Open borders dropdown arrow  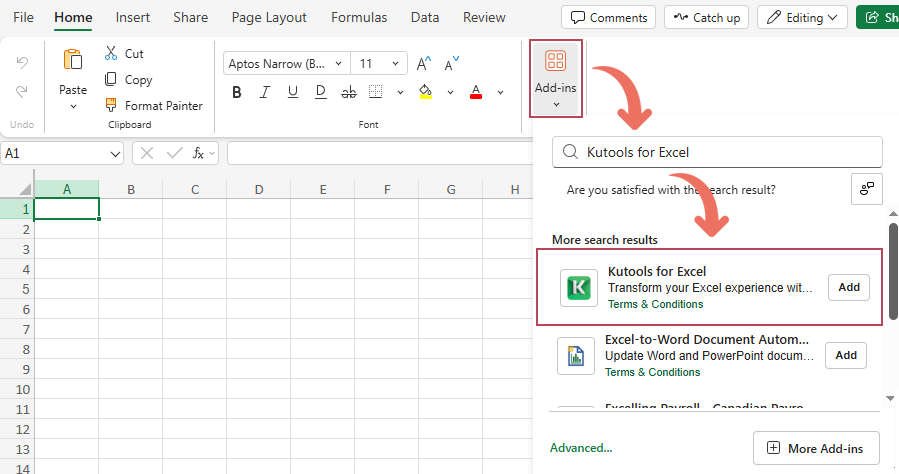pyautogui.click(x=400, y=92)
